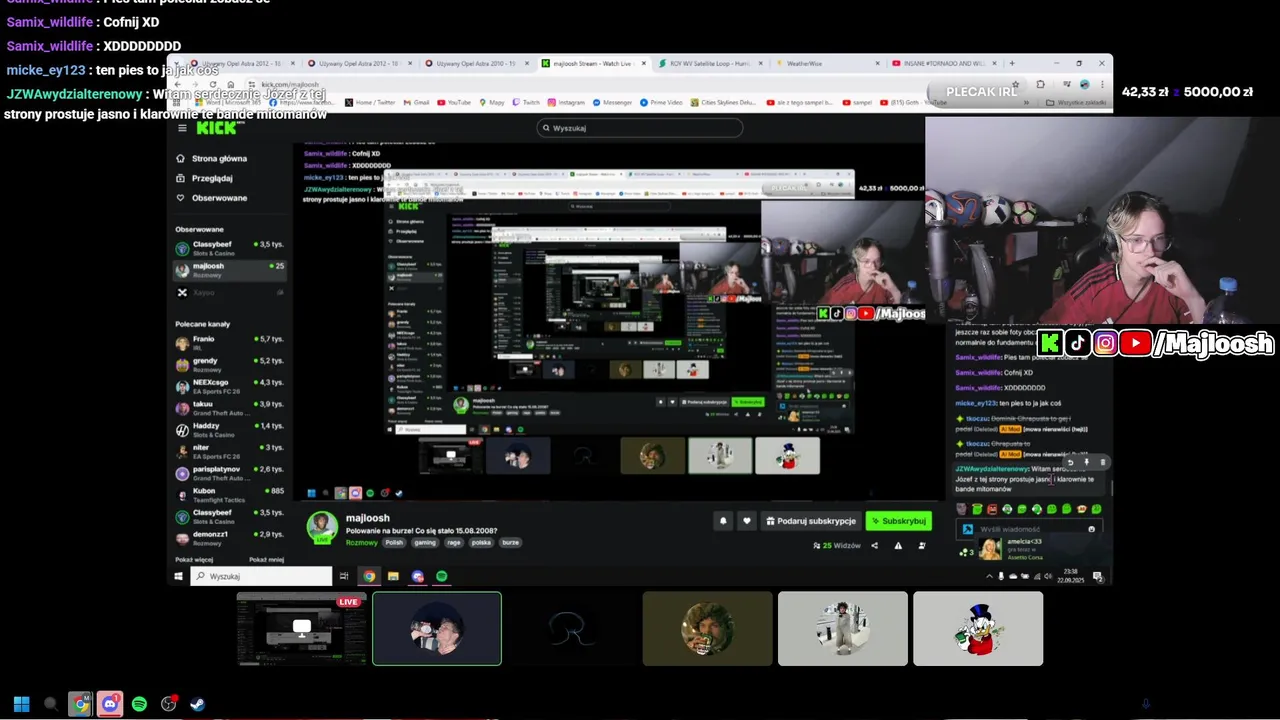Toggle the follow heart button
This screenshot has width=1280, height=720.
pos(746,521)
